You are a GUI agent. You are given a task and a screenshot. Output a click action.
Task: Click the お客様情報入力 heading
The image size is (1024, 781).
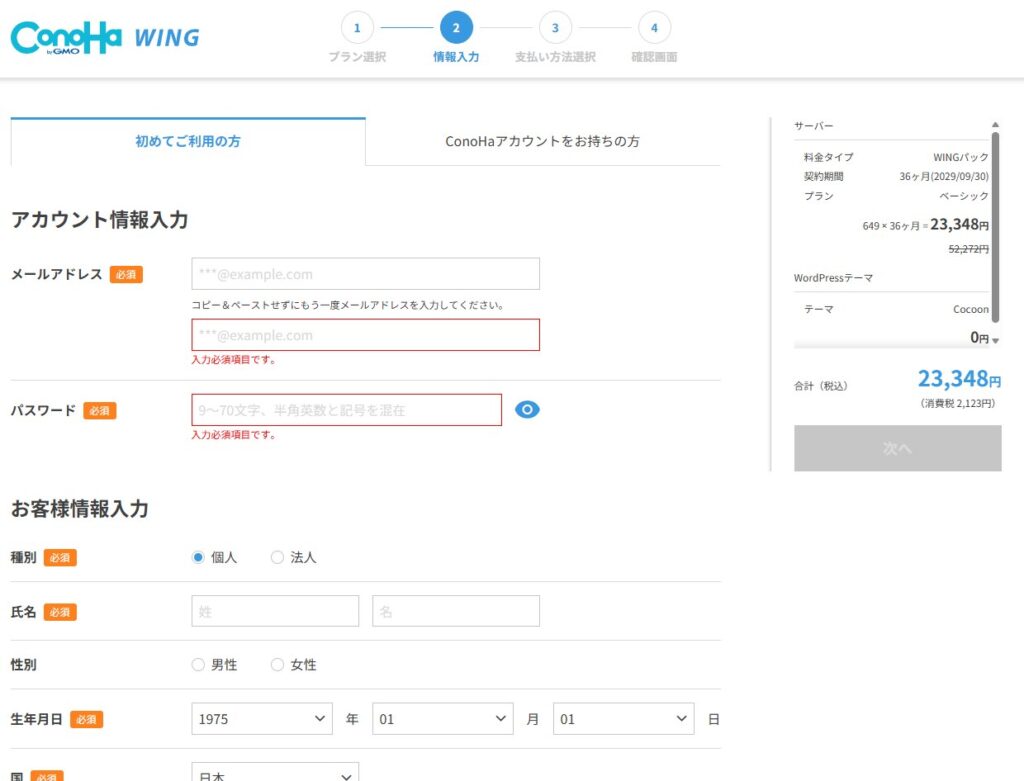point(80,509)
